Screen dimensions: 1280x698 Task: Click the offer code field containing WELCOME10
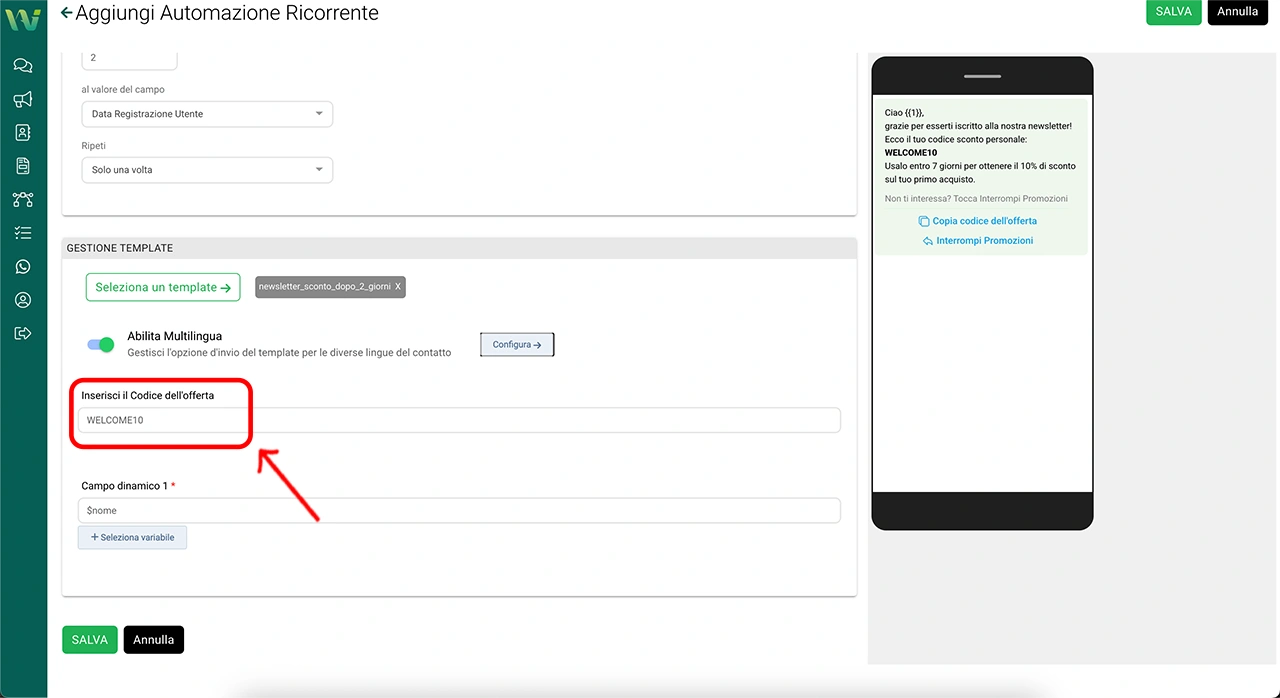click(459, 420)
